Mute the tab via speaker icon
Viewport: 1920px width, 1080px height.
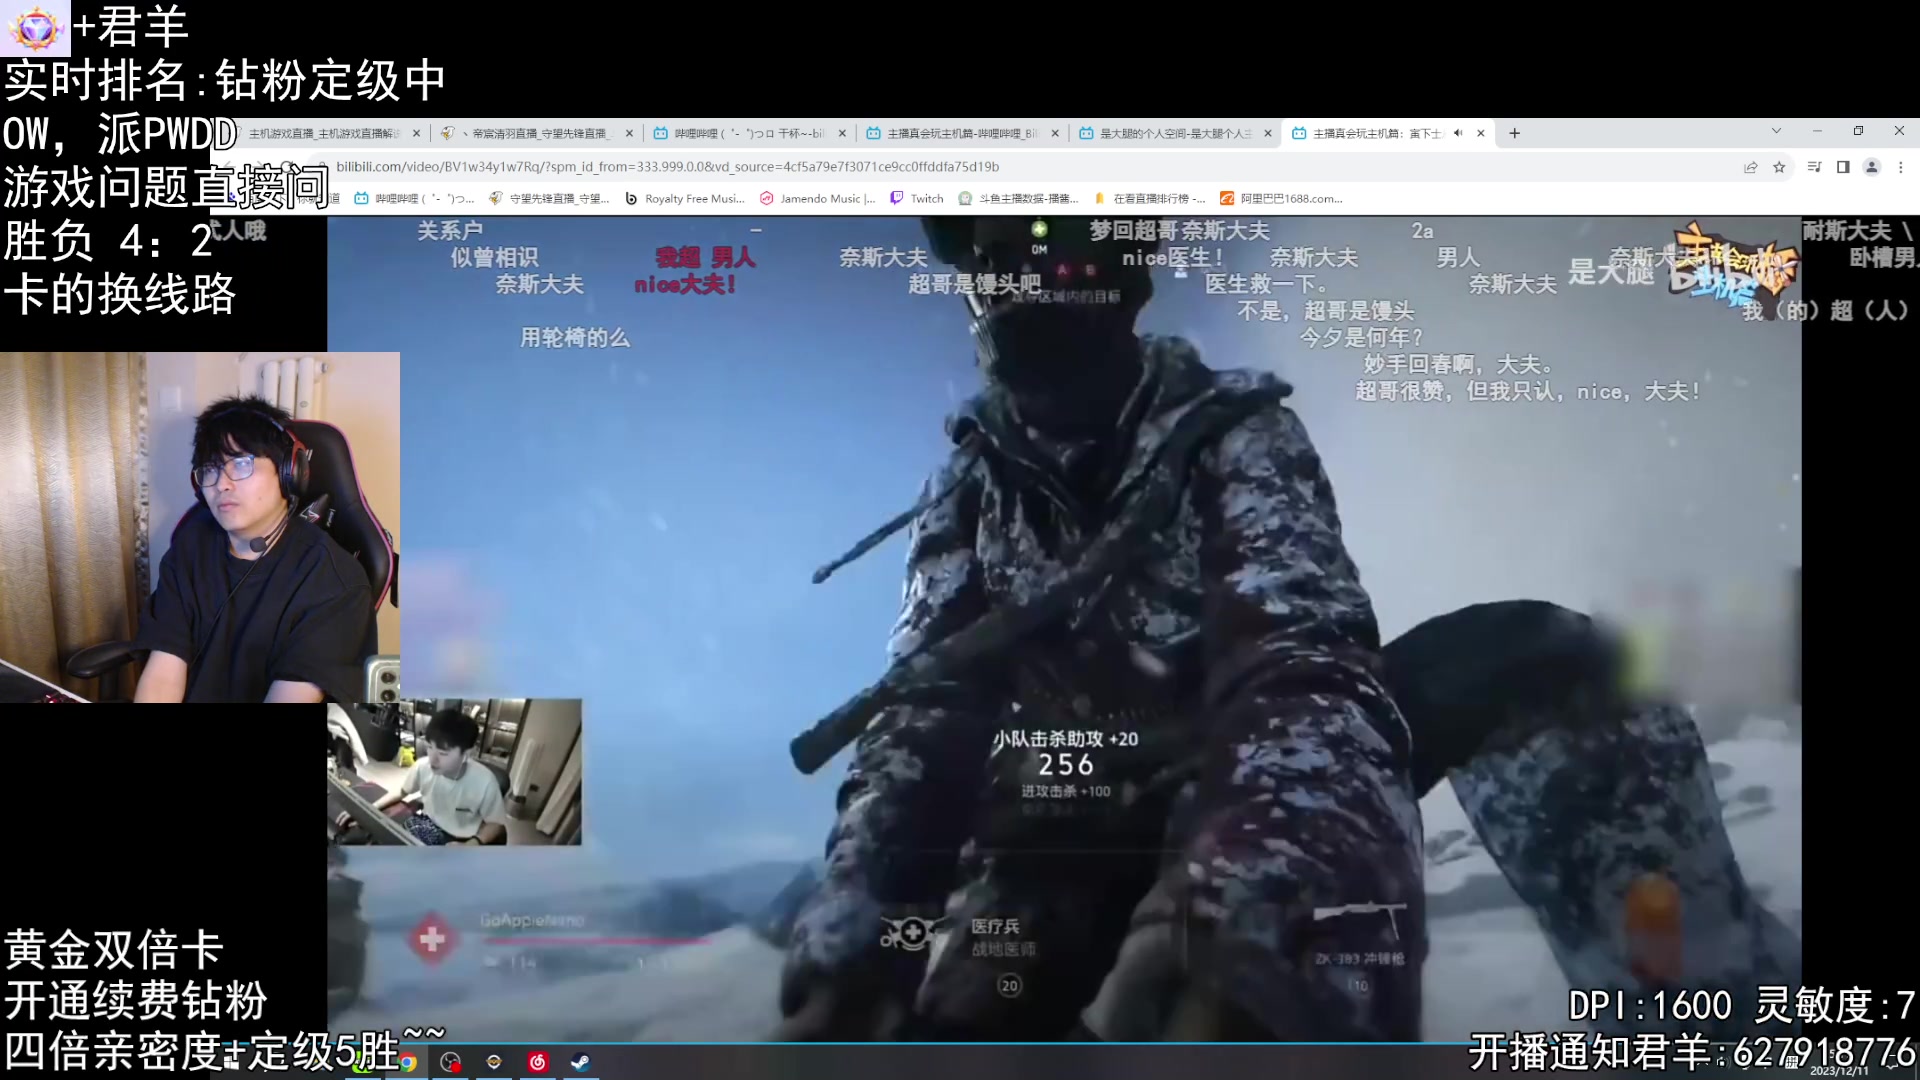pyautogui.click(x=1458, y=133)
